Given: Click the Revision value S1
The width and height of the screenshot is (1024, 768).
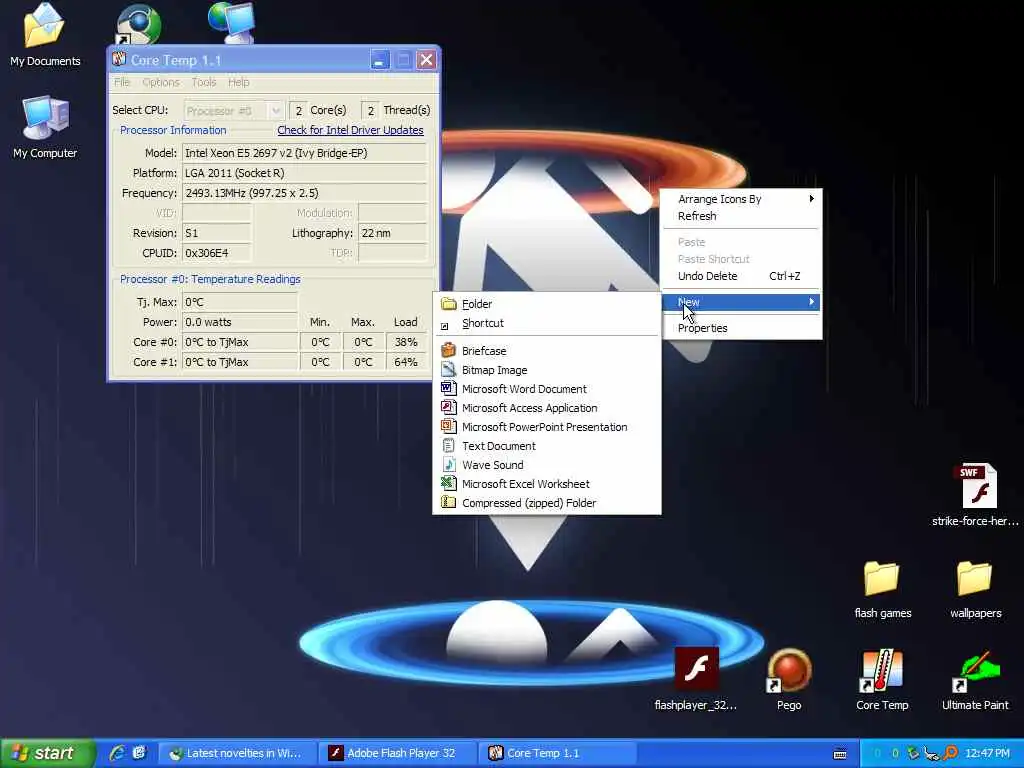Looking at the screenshot, I should tap(216, 233).
